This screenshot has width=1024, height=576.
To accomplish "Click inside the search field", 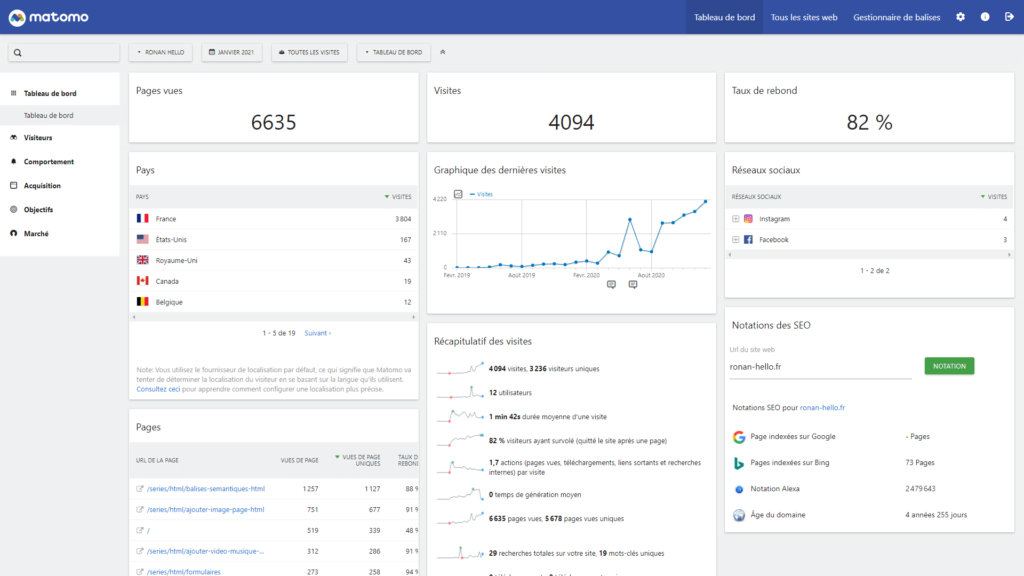I will click(x=62, y=51).
